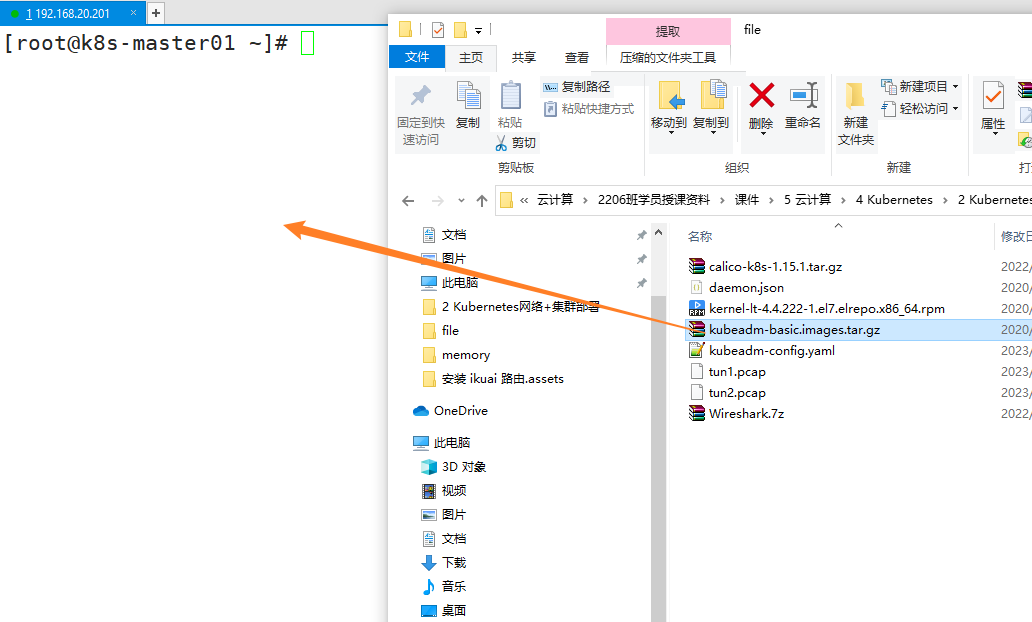Screen dimensions: 1032x622
Task: Open the File (文件) menu
Action: click(417, 58)
